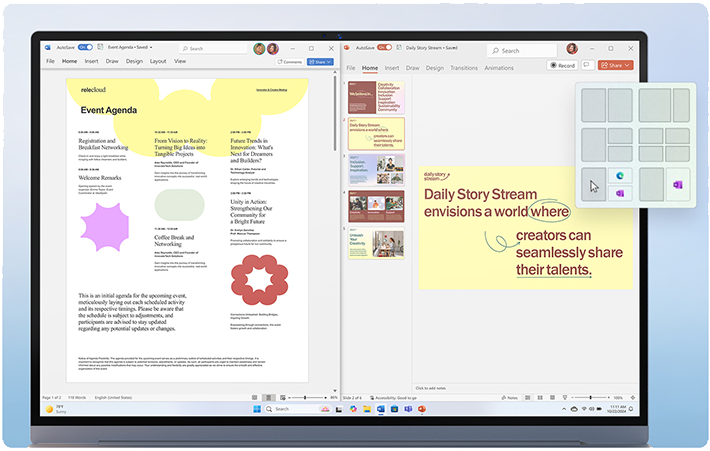710x451 pixels.
Task: Open the Layout tab in Word
Action: click(x=158, y=61)
